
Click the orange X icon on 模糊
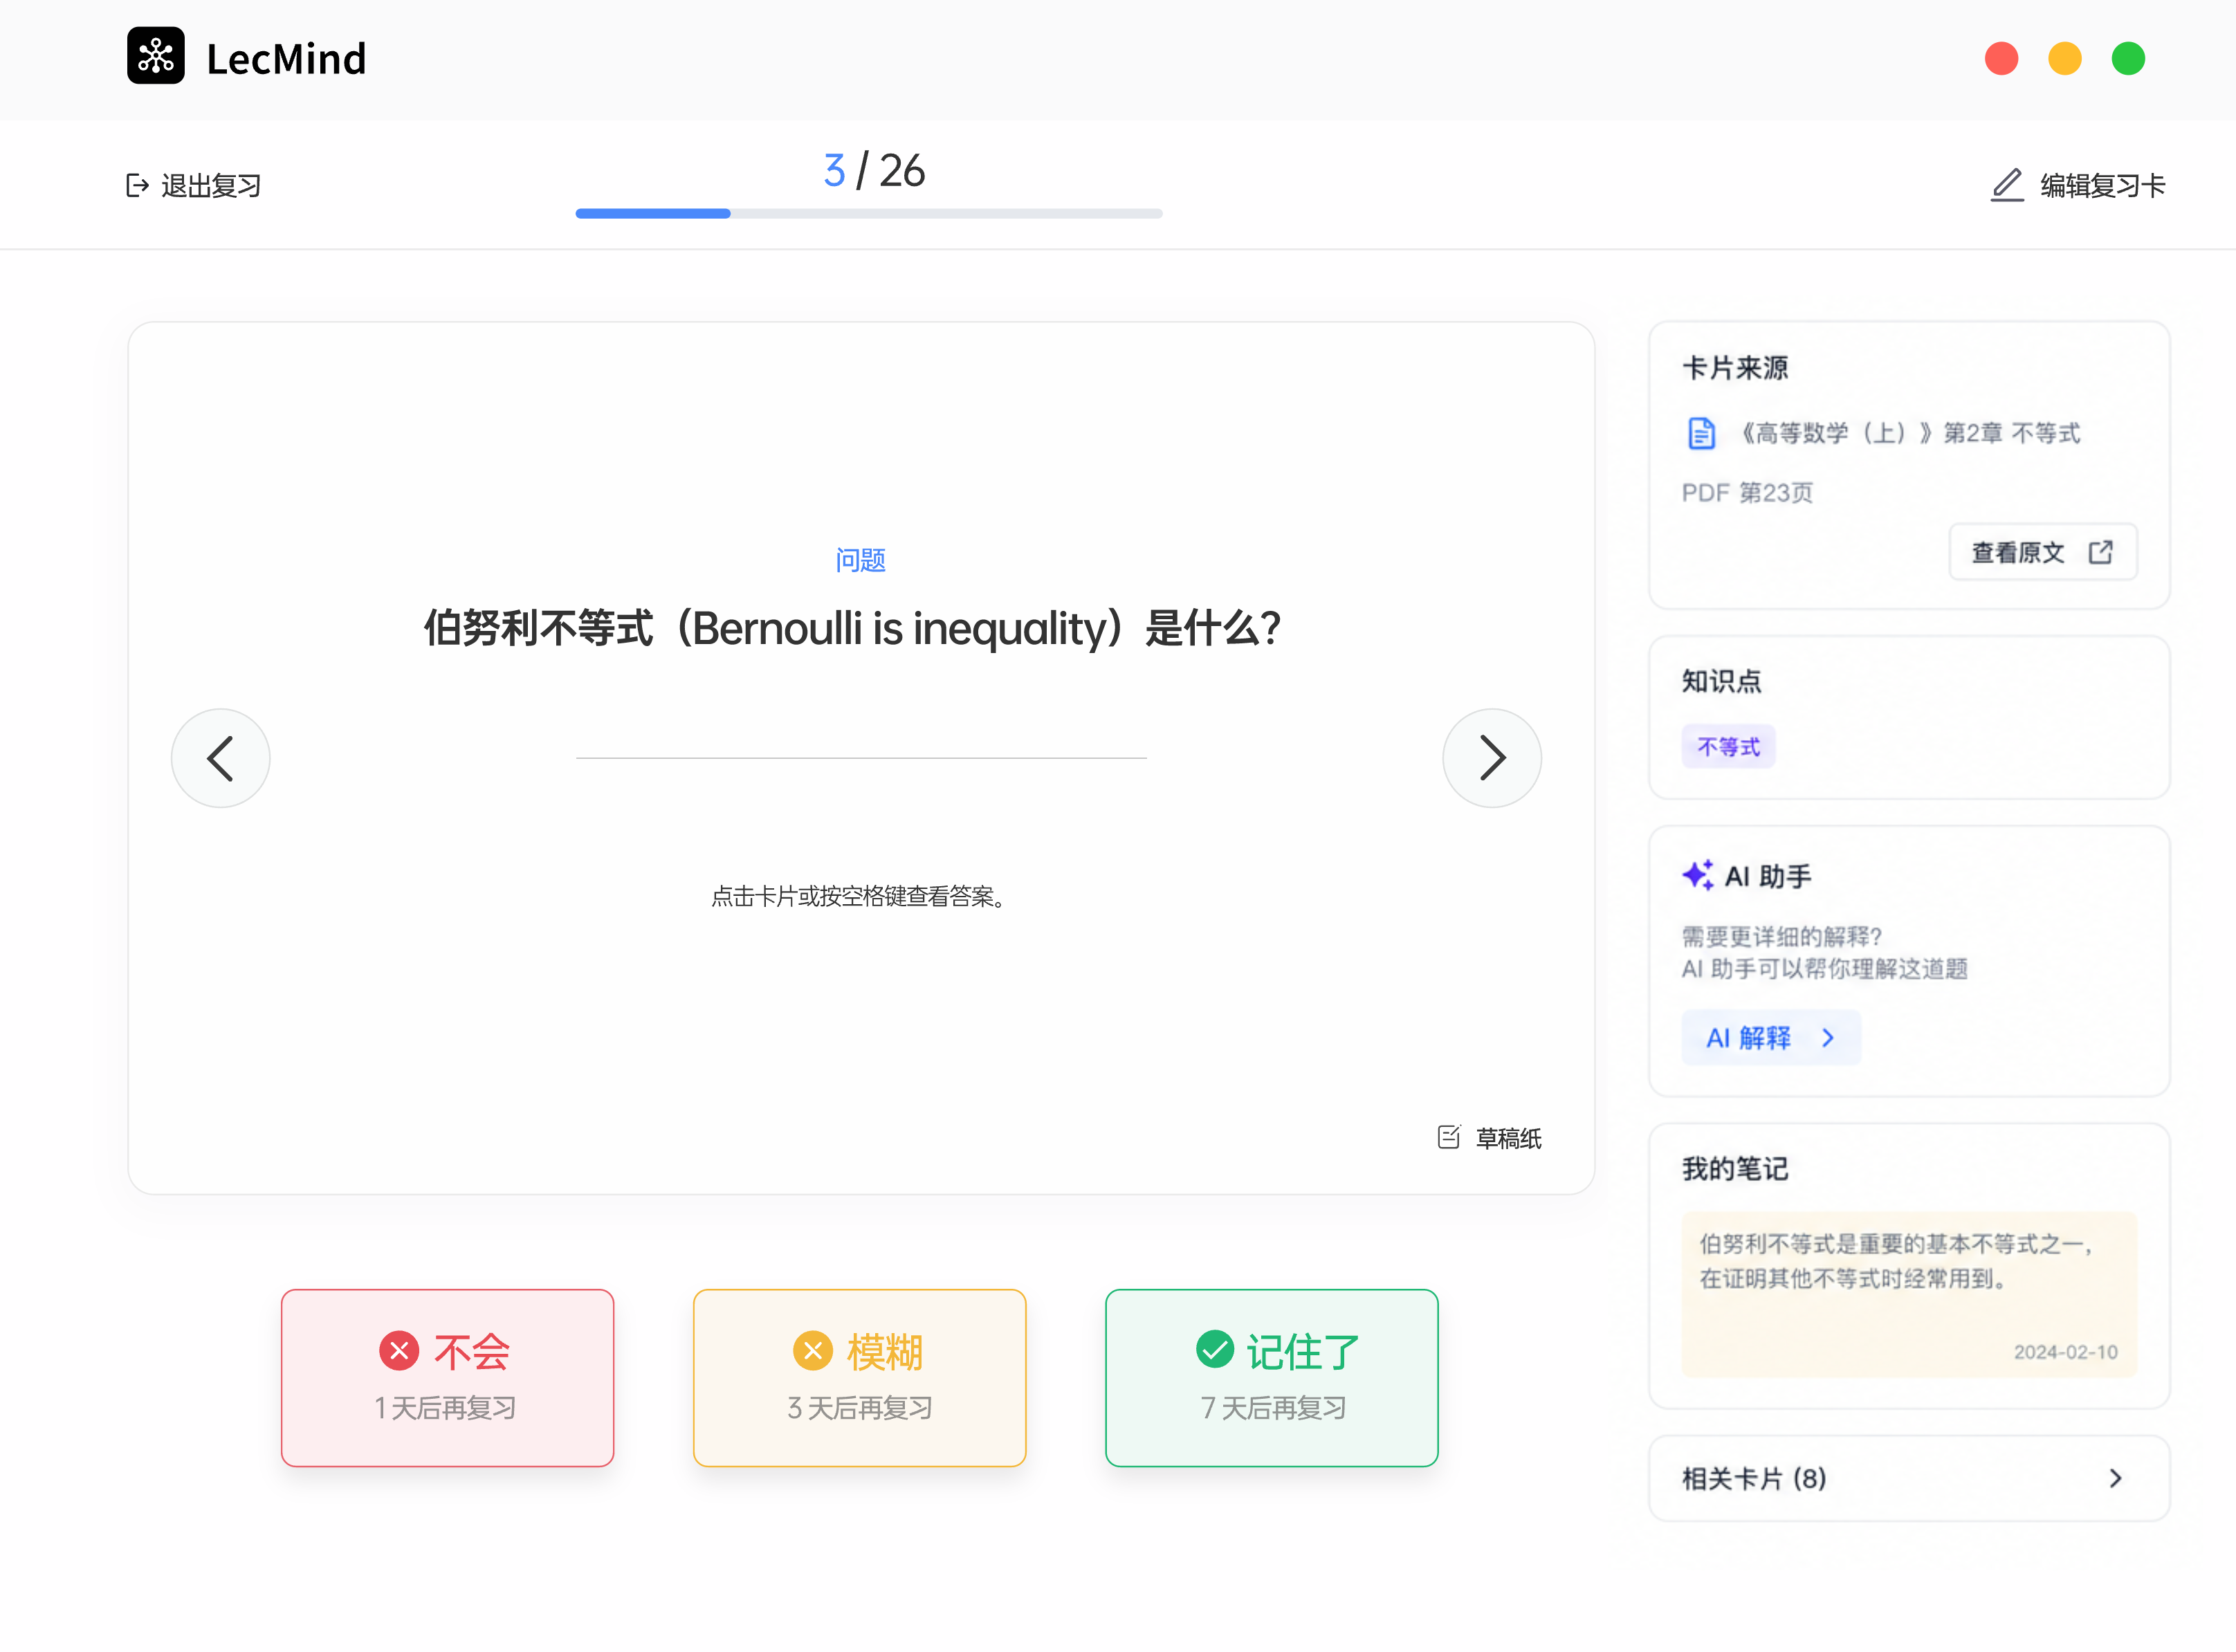pos(813,1351)
